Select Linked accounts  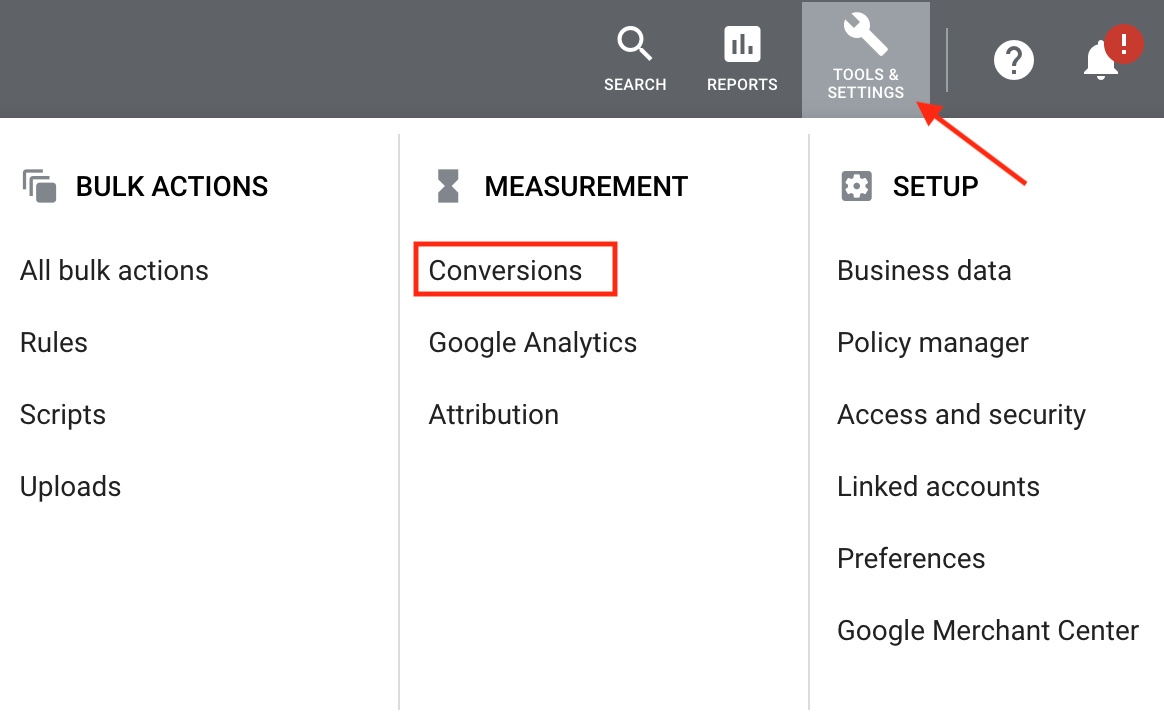938,487
